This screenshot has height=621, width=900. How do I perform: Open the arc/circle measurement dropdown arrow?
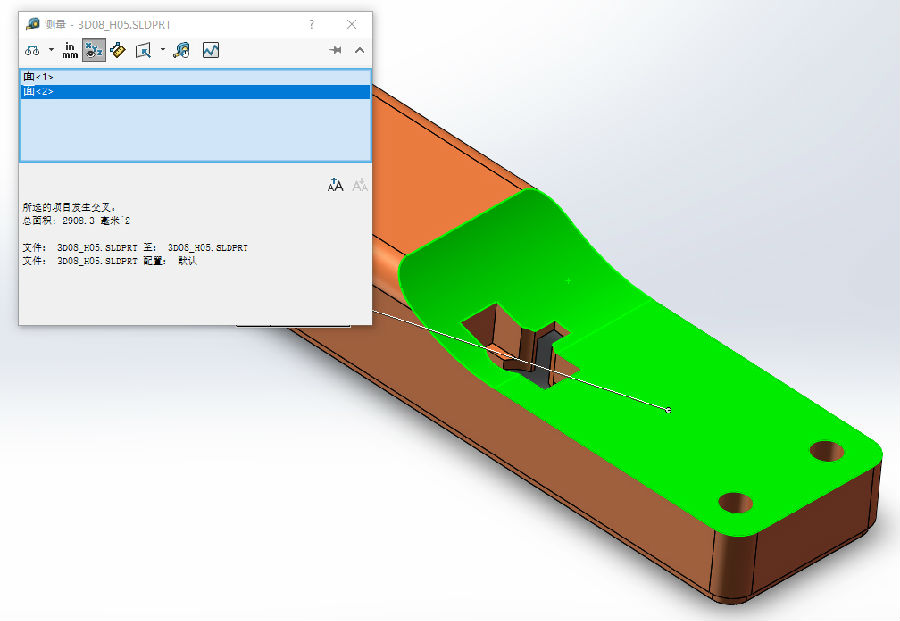[x=51, y=50]
